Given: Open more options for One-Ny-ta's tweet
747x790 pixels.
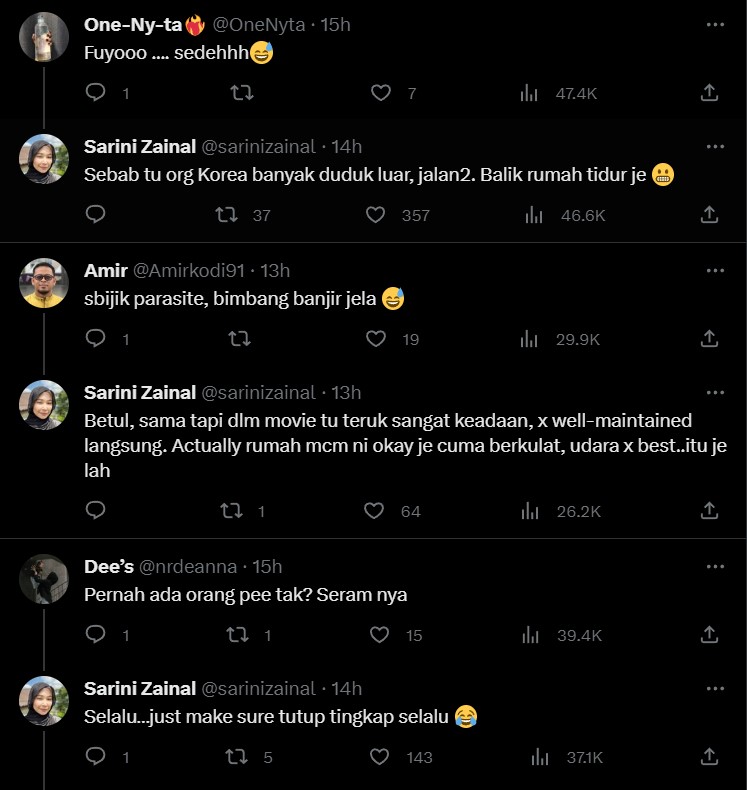Looking at the screenshot, I should coord(714,24).
